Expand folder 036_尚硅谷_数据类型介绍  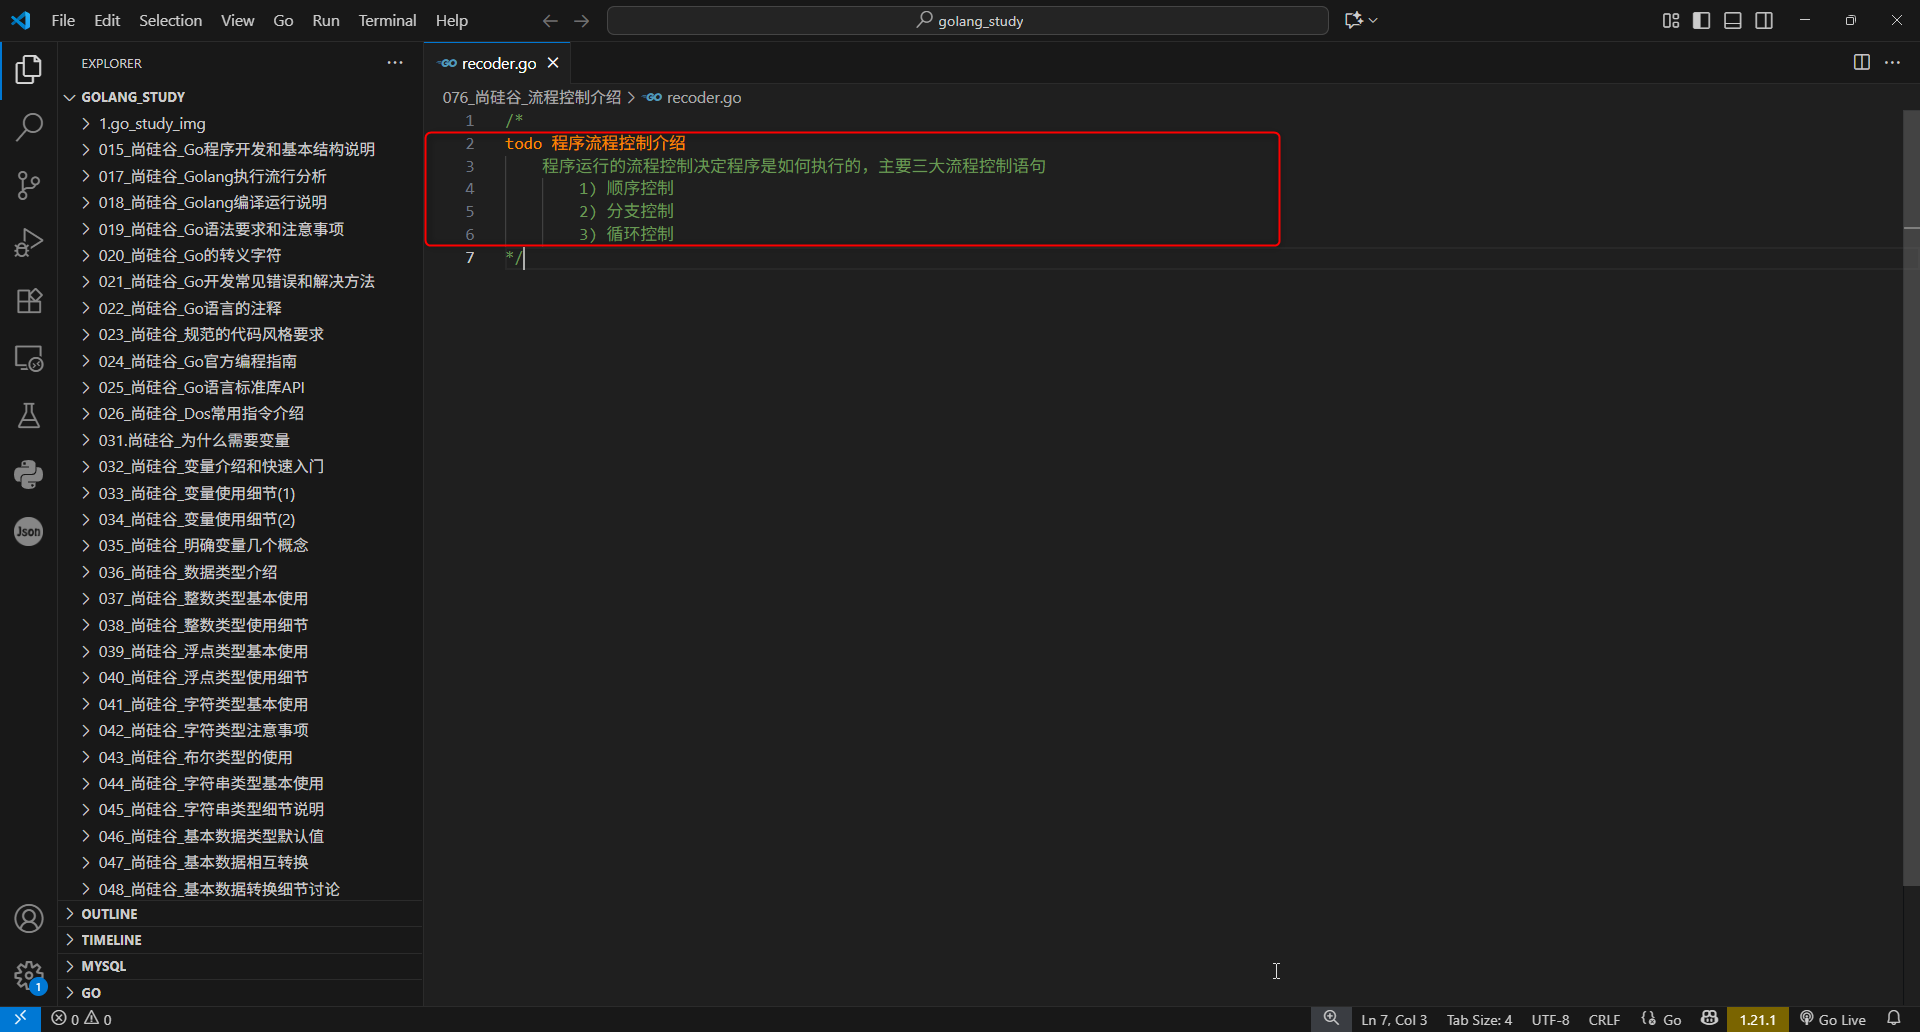[240, 572]
